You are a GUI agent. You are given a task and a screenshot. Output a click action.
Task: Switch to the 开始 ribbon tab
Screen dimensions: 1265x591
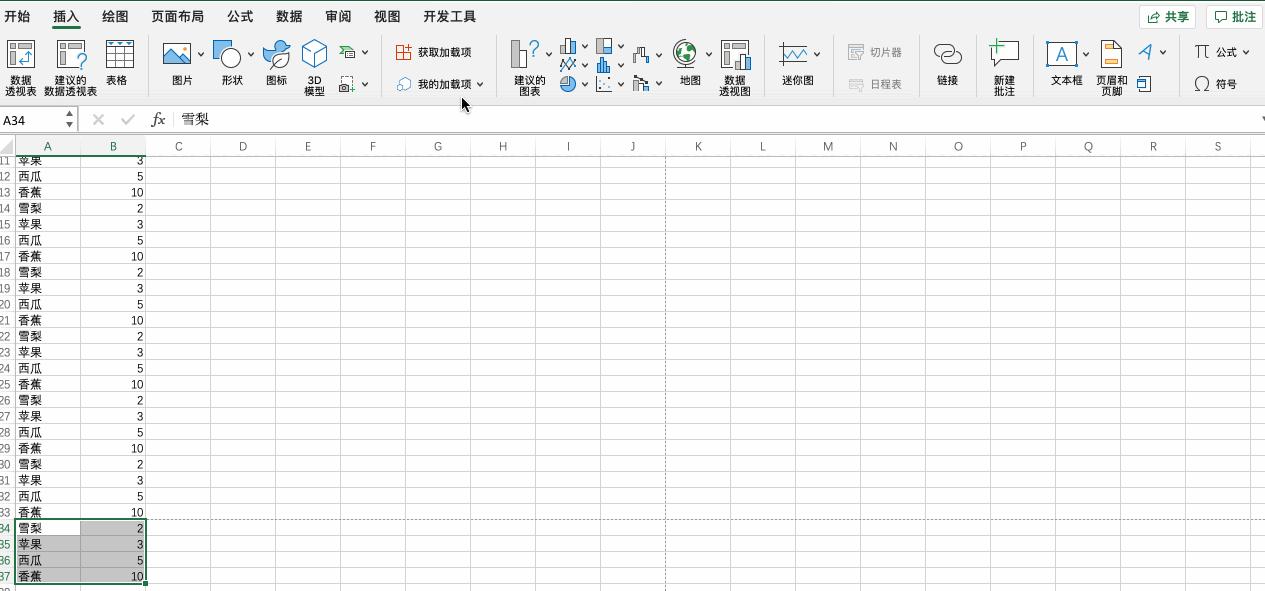[20, 16]
